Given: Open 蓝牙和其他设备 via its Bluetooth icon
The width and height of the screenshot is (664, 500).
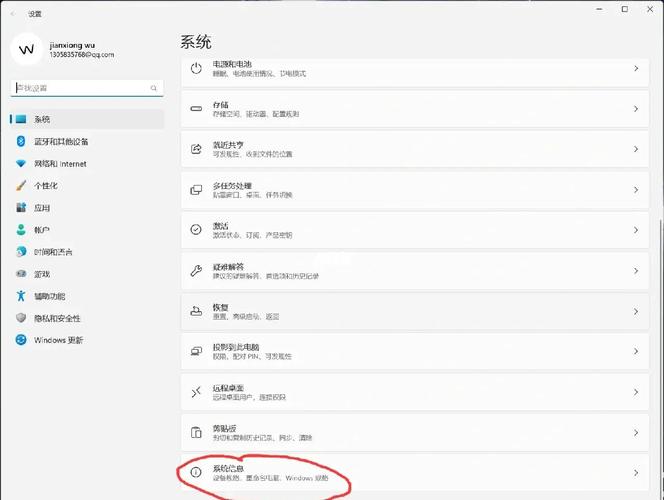Looking at the screenshot, I should click(x=21, y=141).
